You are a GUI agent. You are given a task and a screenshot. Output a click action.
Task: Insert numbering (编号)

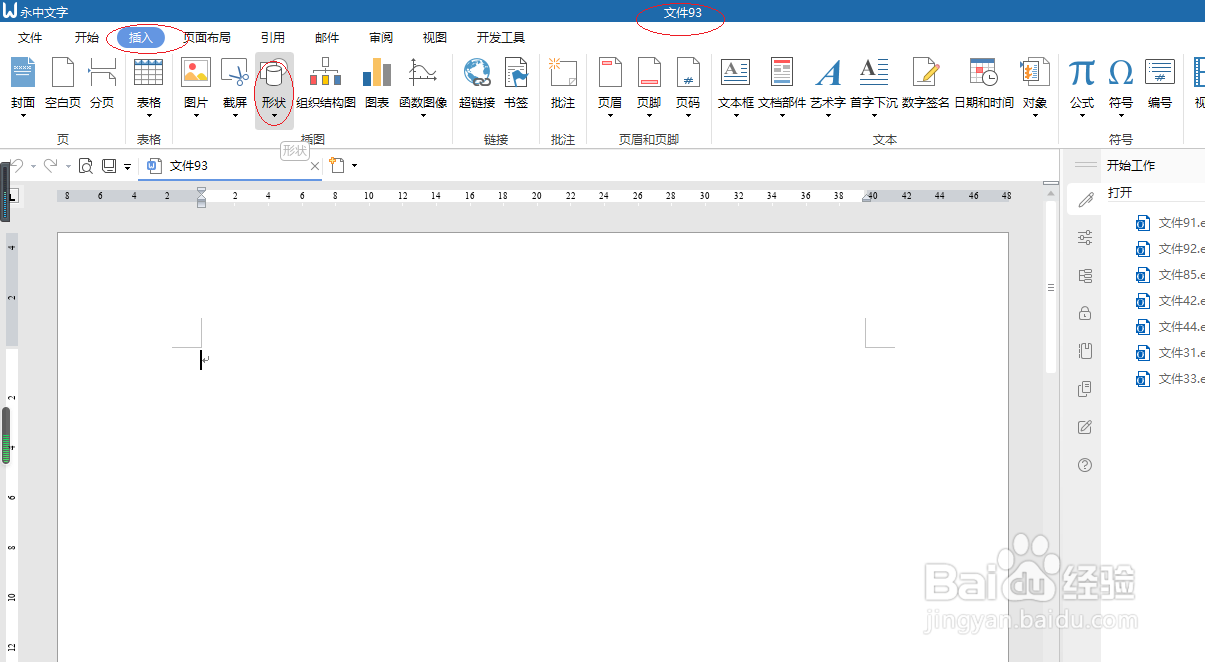pyautogui.click(x=1160, y=81)
